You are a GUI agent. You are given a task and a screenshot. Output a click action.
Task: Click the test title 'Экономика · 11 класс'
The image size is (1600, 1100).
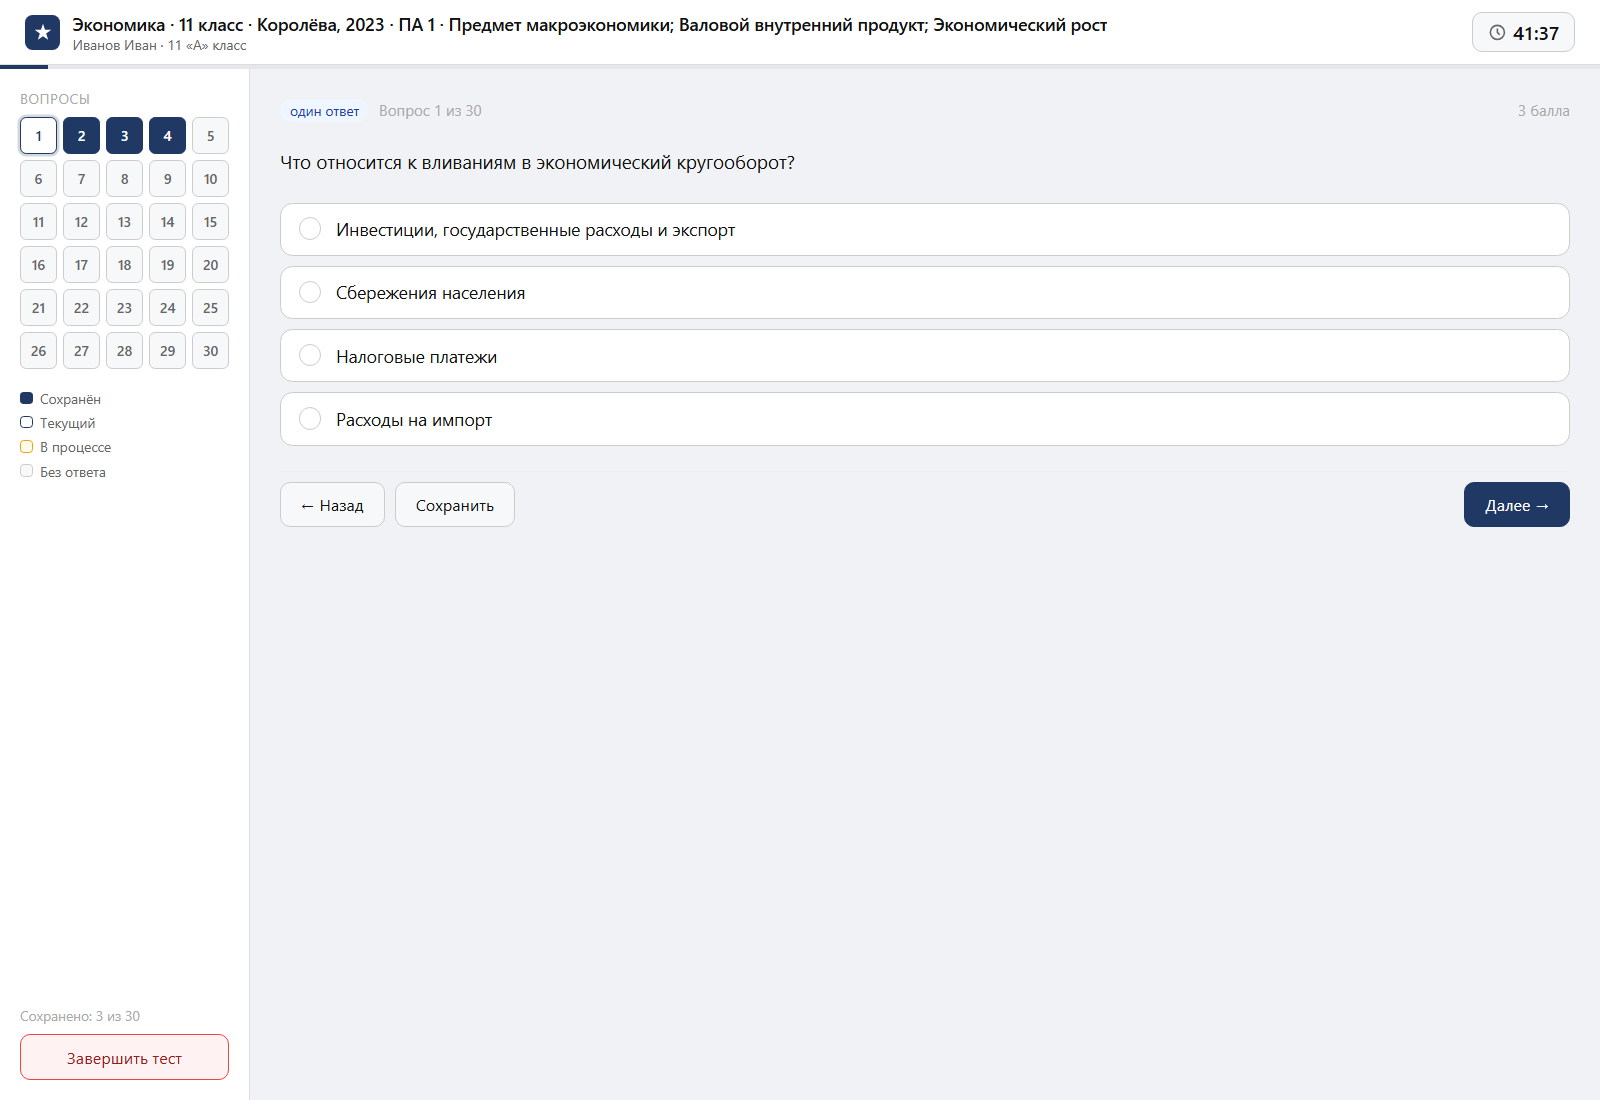tap(589, 25)
